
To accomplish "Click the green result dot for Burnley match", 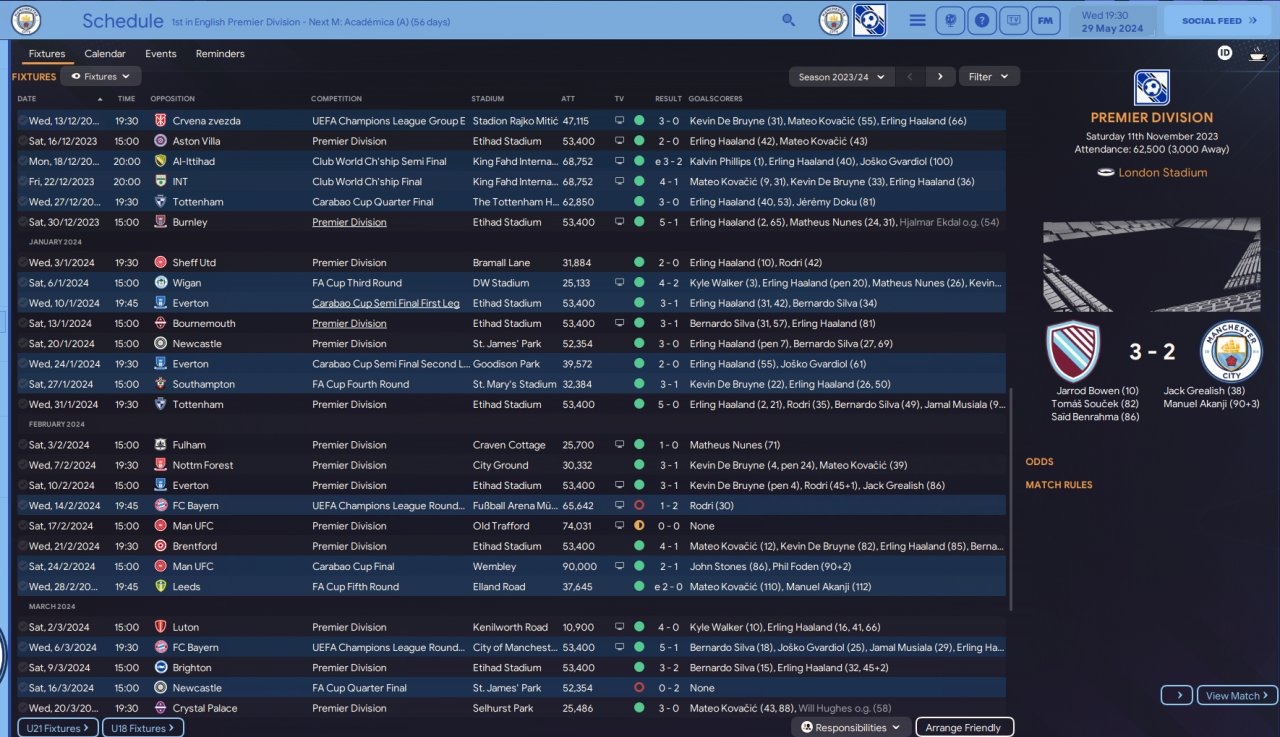I will coord(639,222).
